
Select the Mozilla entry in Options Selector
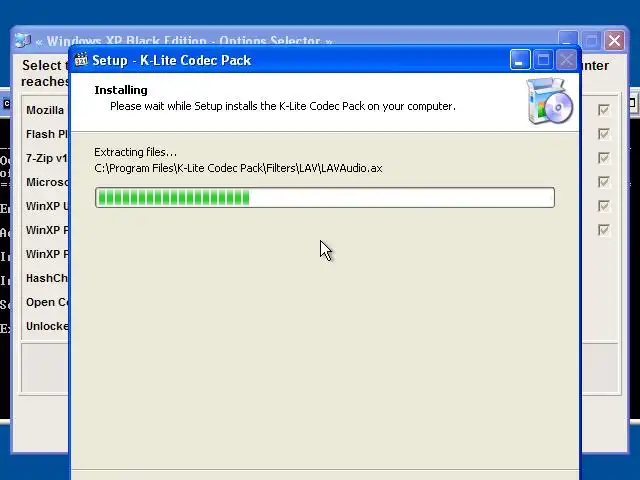(45, 110)
